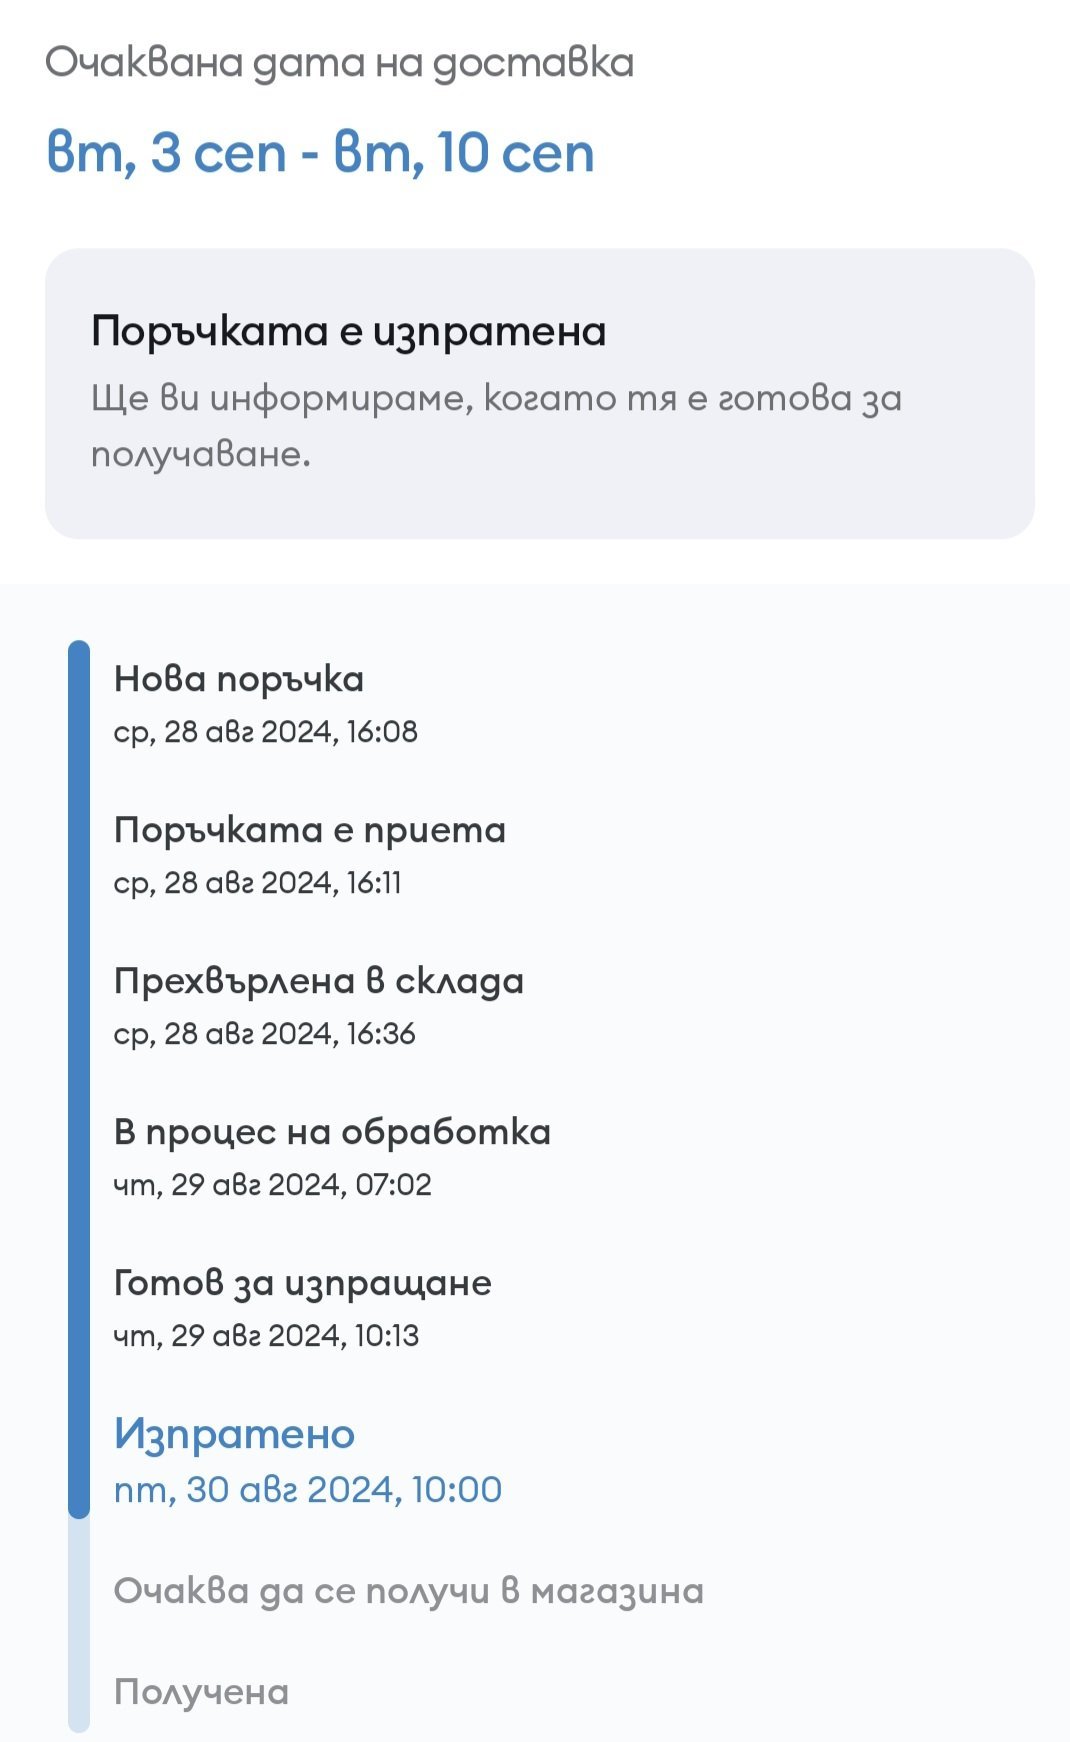Open the highlighted 'Изпратено' current status
The width and height of the screenshot is (1070, 1742).
tap(234, 1434)
